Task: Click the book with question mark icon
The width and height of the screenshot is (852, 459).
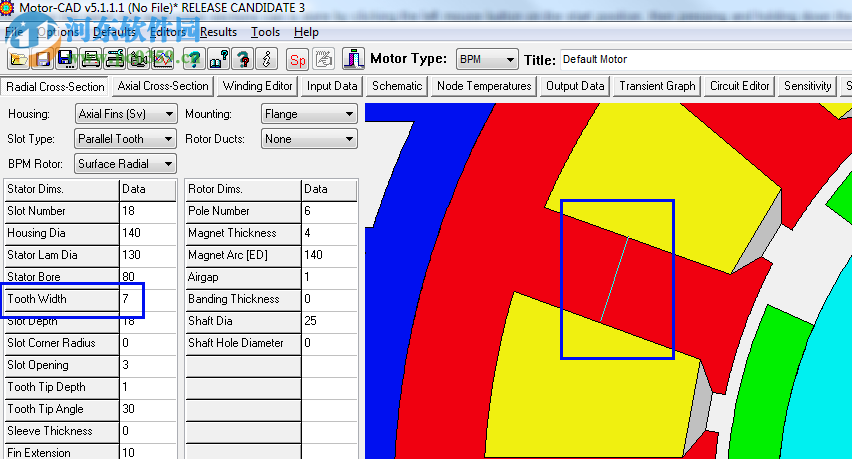Action: coord(218,59)
